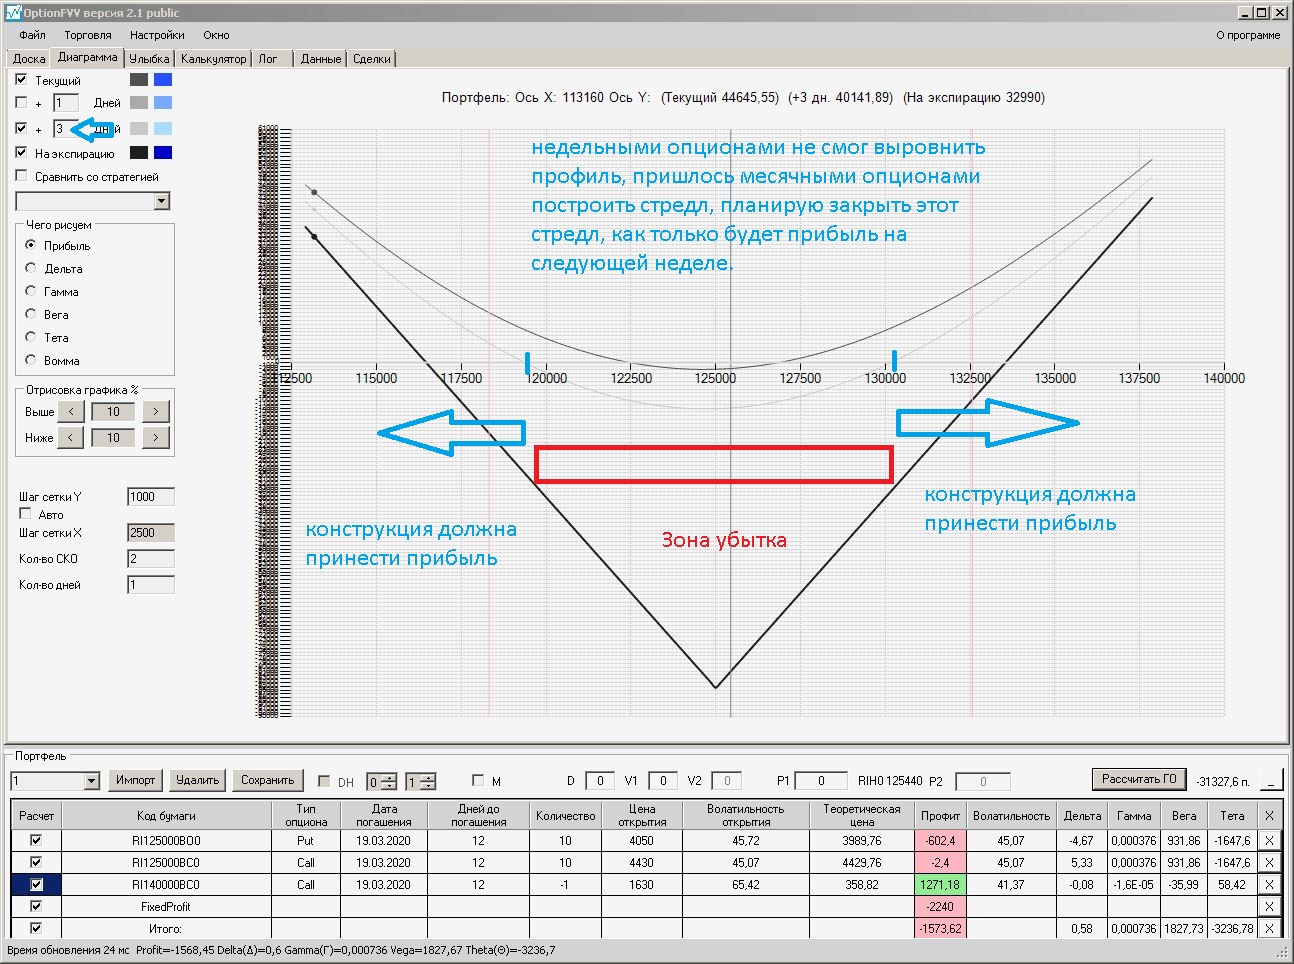Select the Тета radio button
1294x964 pixels.
tap(31, 337)
